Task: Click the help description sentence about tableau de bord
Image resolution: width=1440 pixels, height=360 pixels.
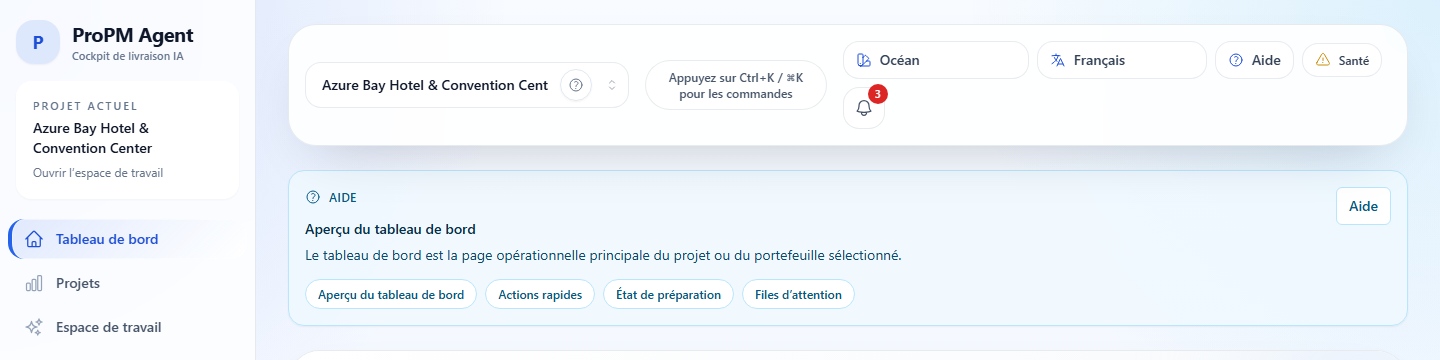Action: (x=603, y=255)
